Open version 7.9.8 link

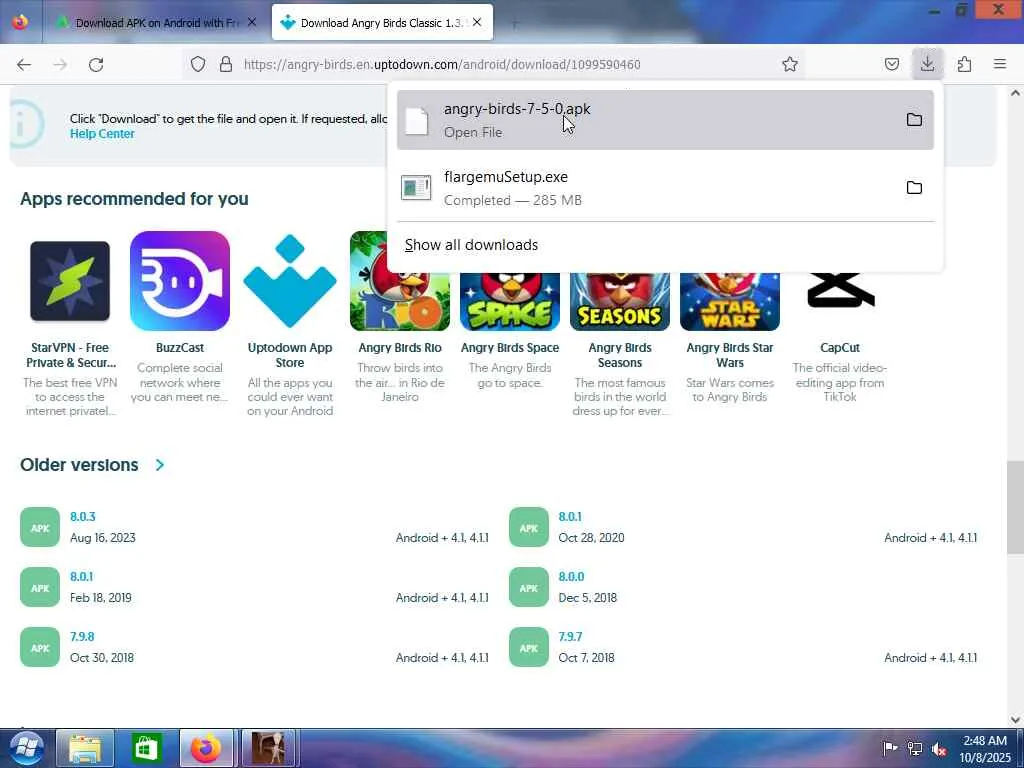(x=82, y=637)
